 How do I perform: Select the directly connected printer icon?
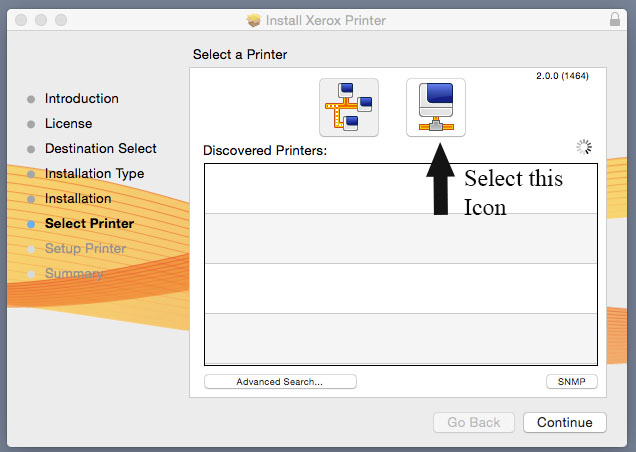(435, 107)
